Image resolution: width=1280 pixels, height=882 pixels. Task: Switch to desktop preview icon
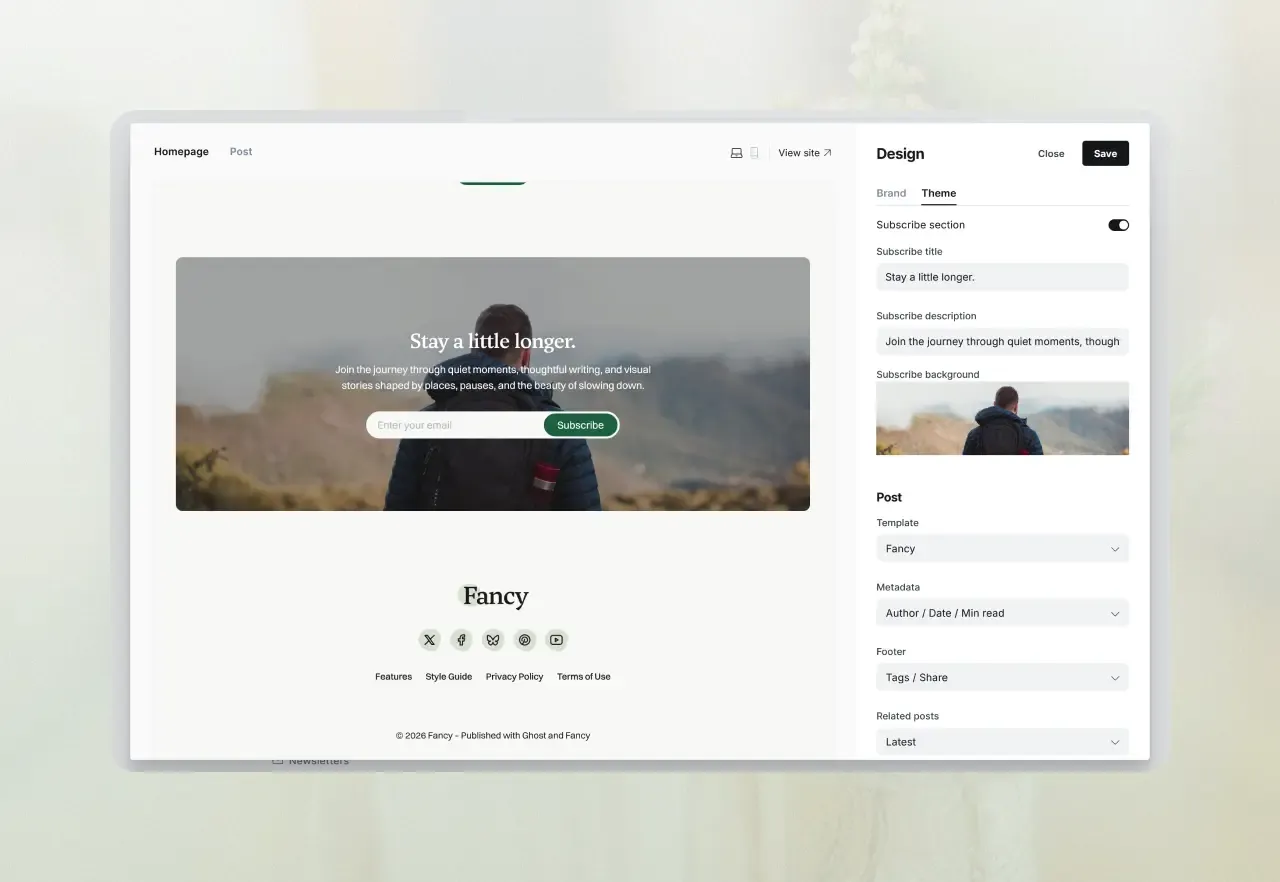pyautogui.click(x=736, y=153)
